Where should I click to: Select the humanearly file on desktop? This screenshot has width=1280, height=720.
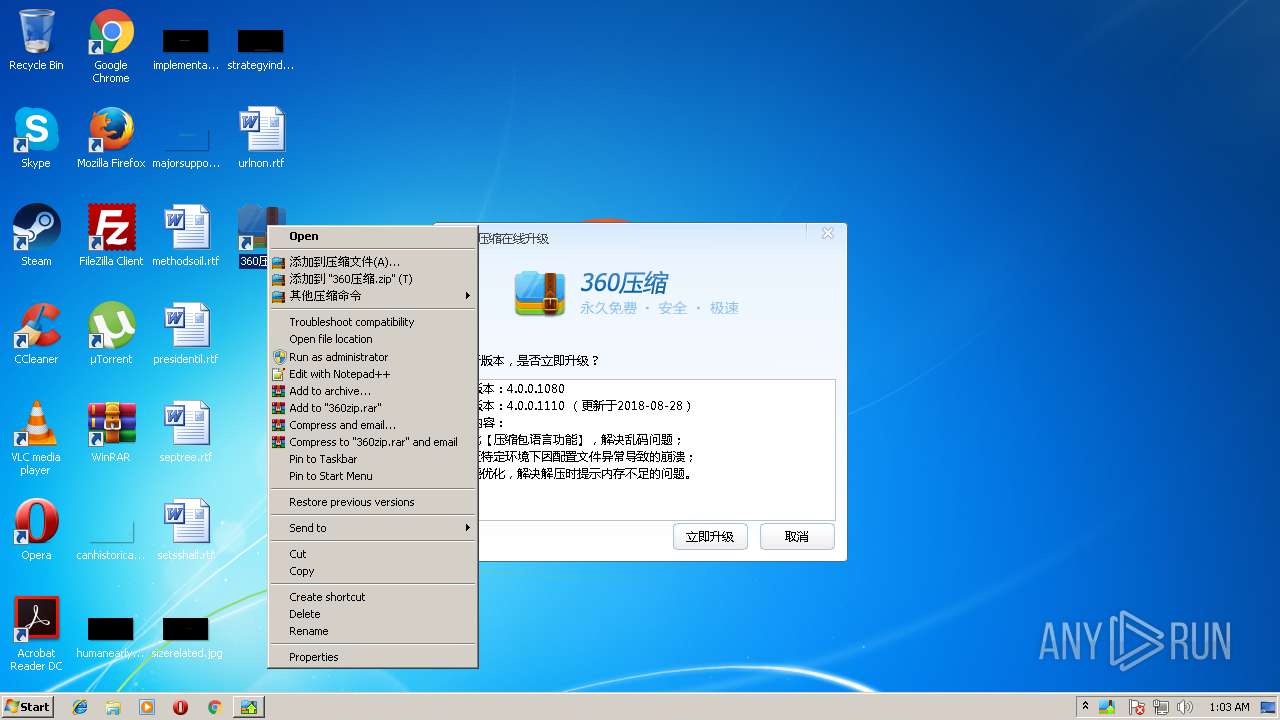[111, 637]
